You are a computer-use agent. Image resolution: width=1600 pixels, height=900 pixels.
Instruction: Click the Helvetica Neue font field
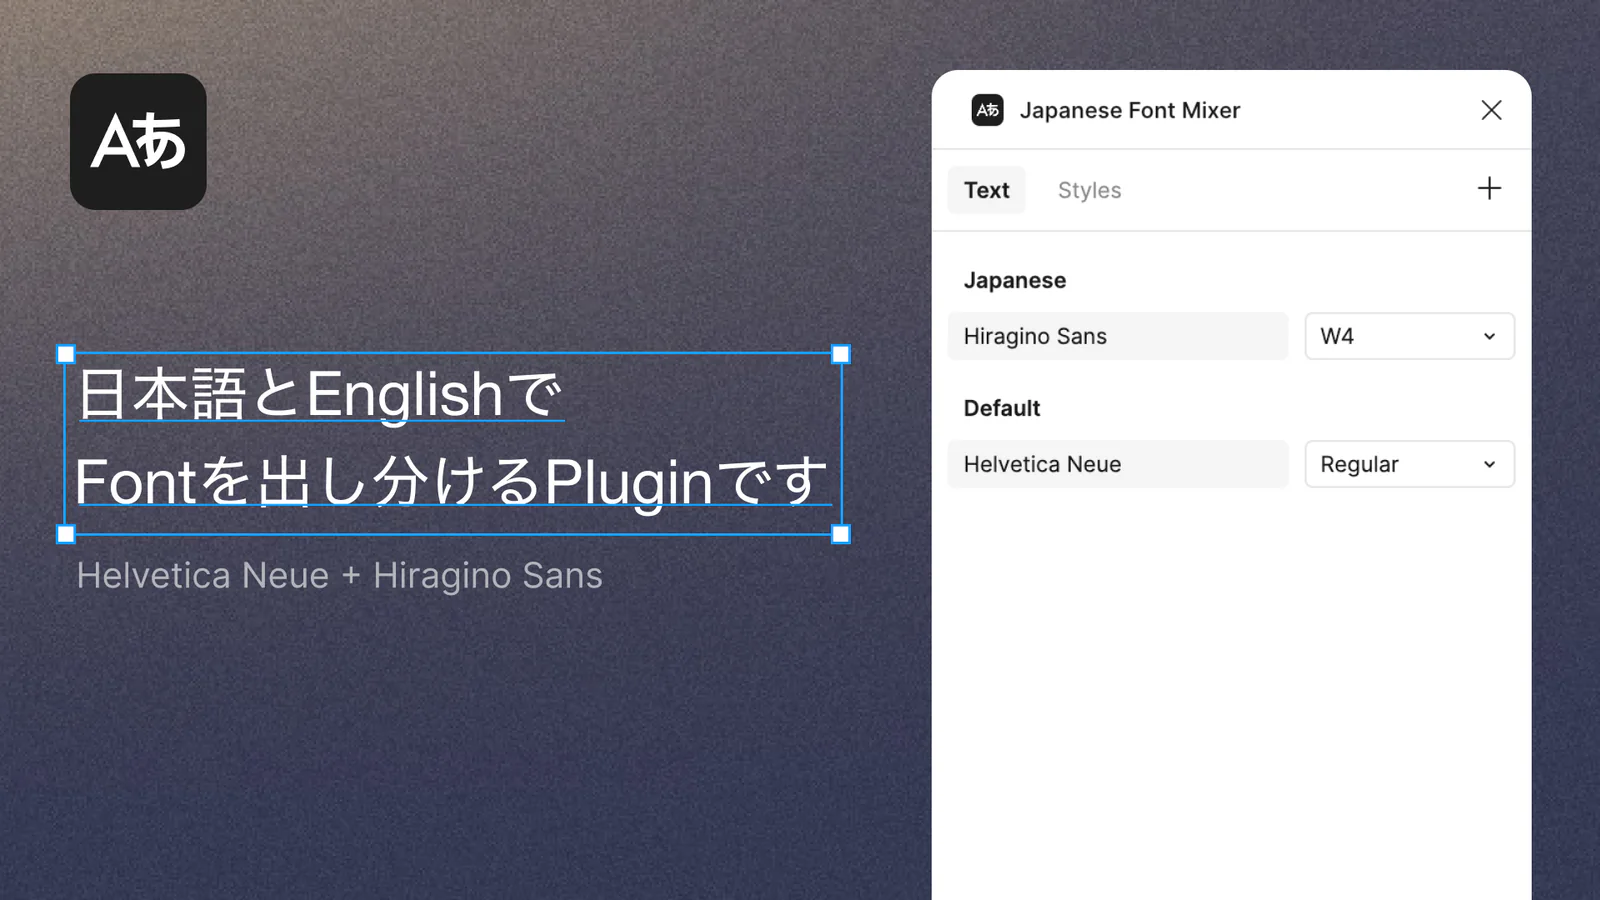click(1118, 464)
